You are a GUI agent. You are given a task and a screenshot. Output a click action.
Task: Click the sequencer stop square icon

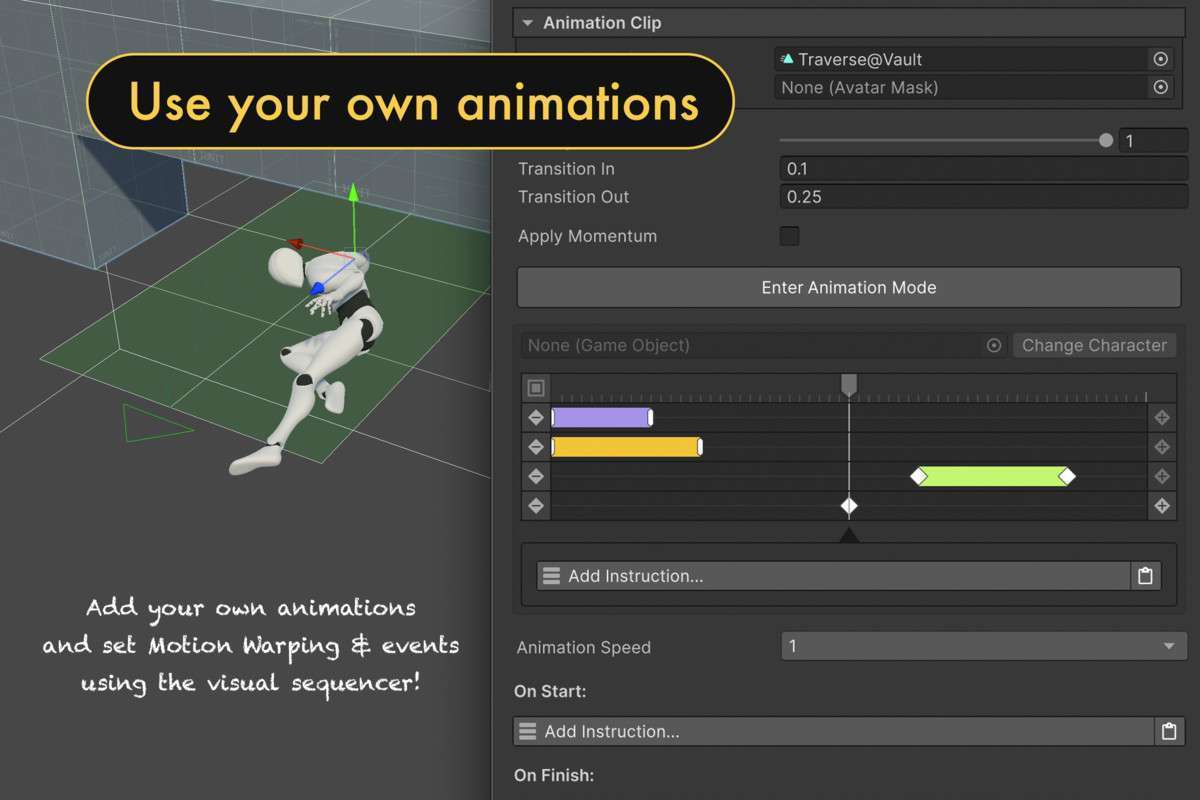pos(536,388)
